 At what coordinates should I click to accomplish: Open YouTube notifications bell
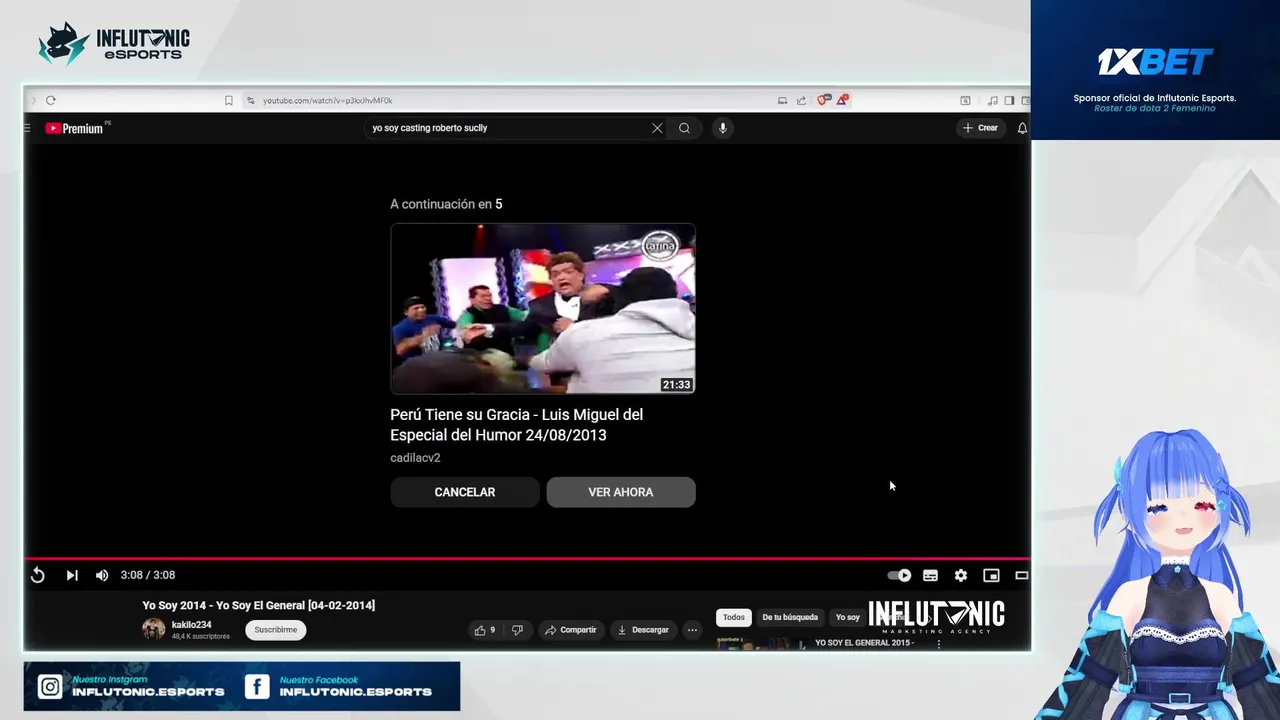pyautogui.click(x=1022, y=128)
